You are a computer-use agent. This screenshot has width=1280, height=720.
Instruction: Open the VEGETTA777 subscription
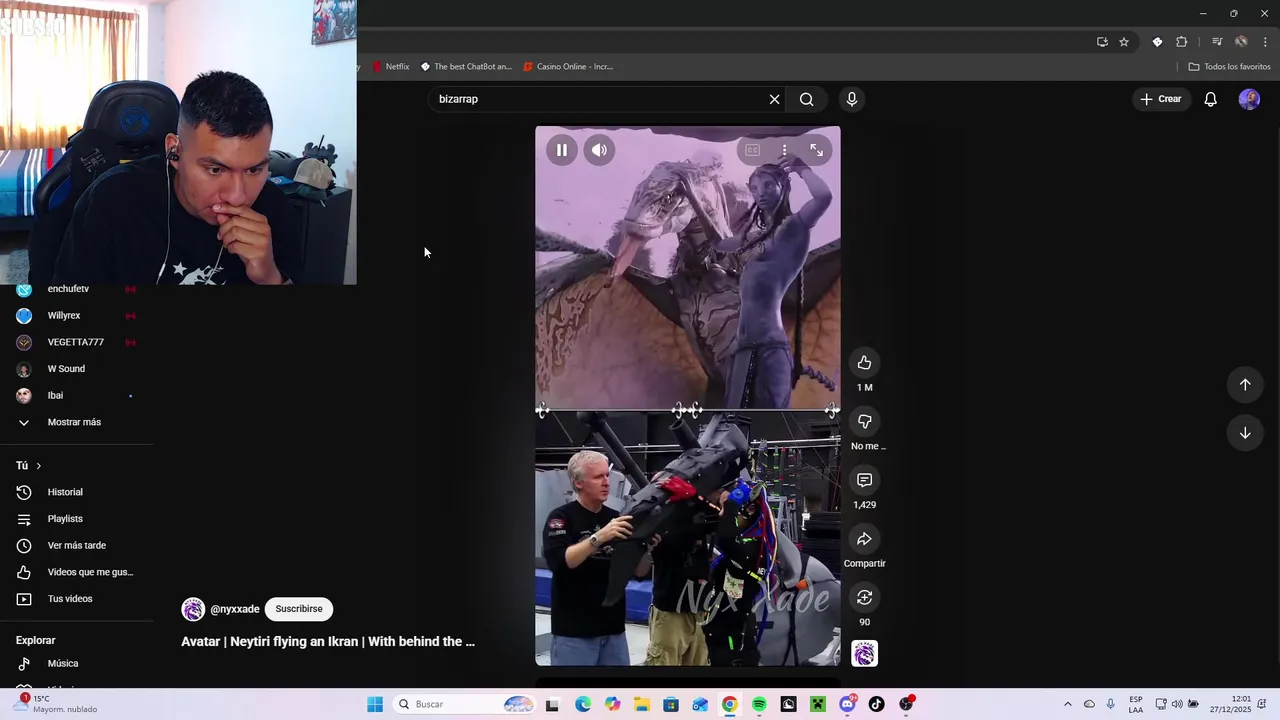tap(76, 342)
